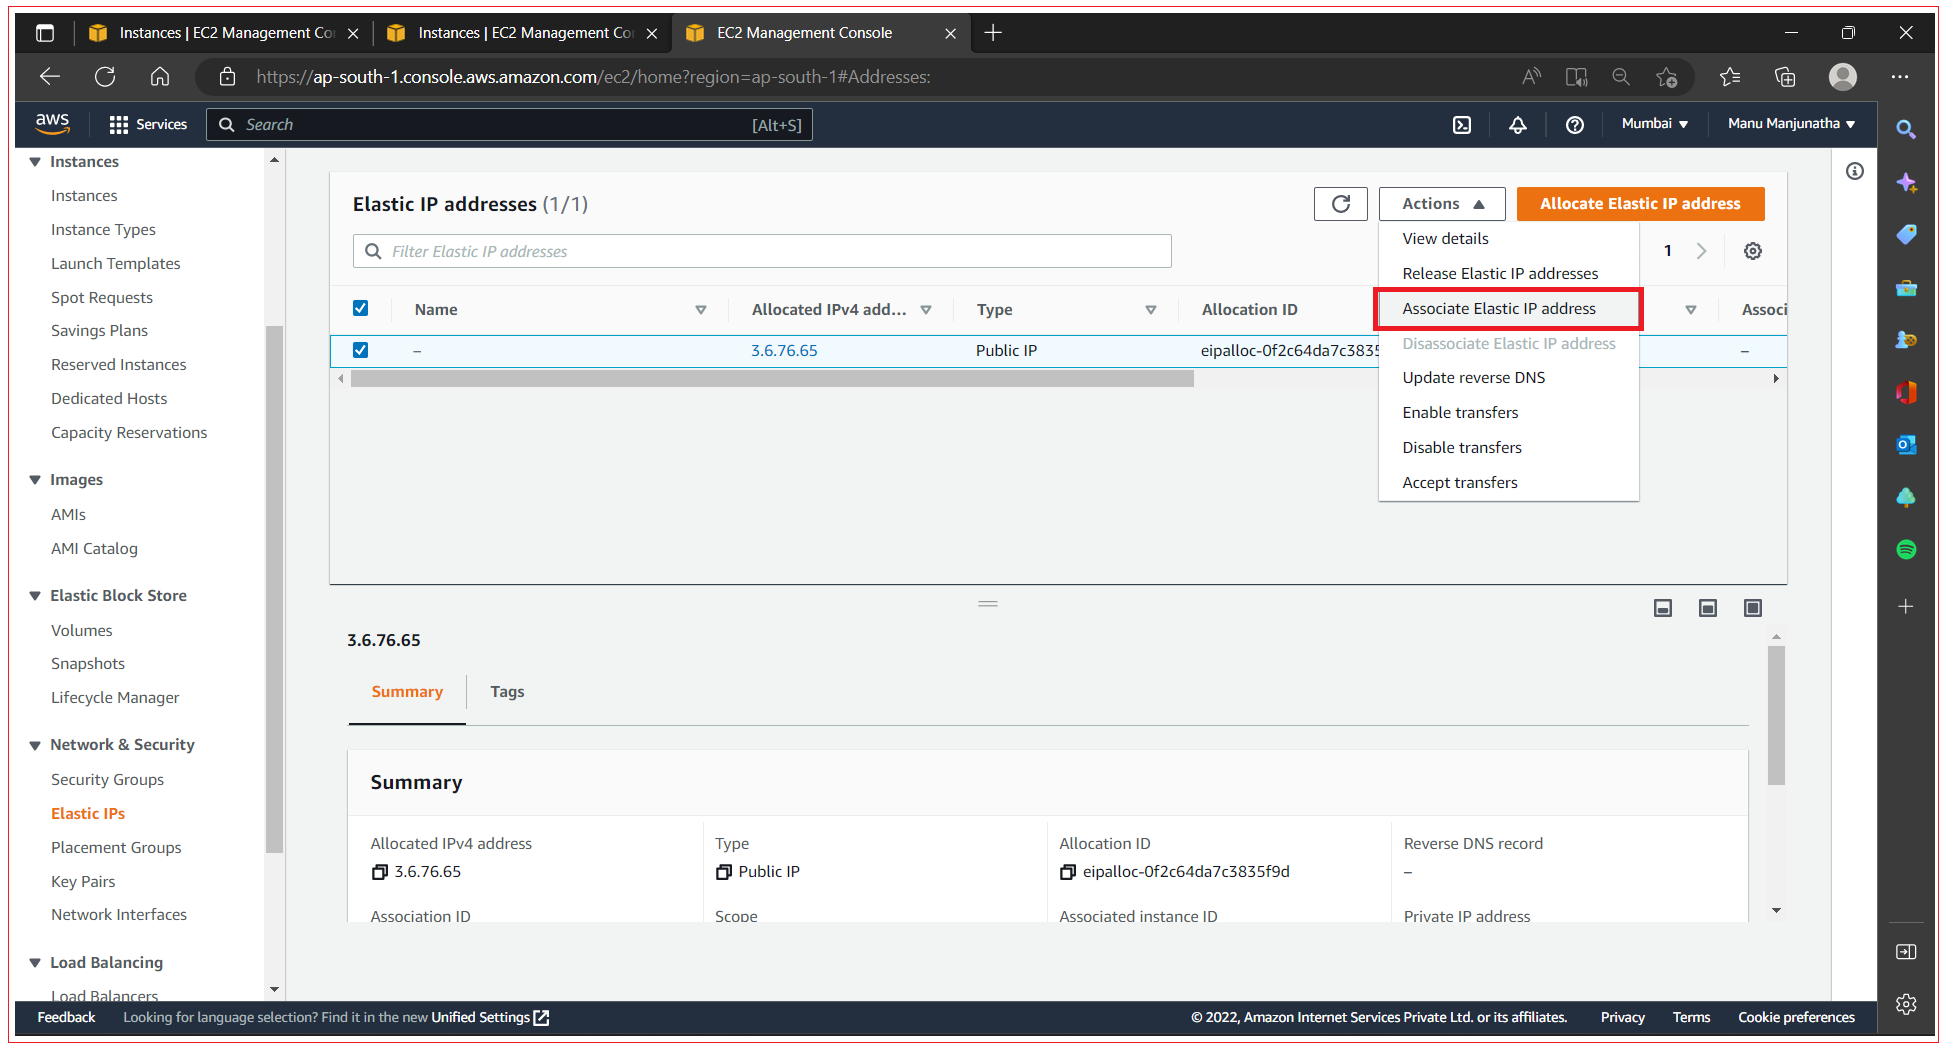Open the 3.6.76.65 address link
The image size is (1947, 1047).
point(784,351)
